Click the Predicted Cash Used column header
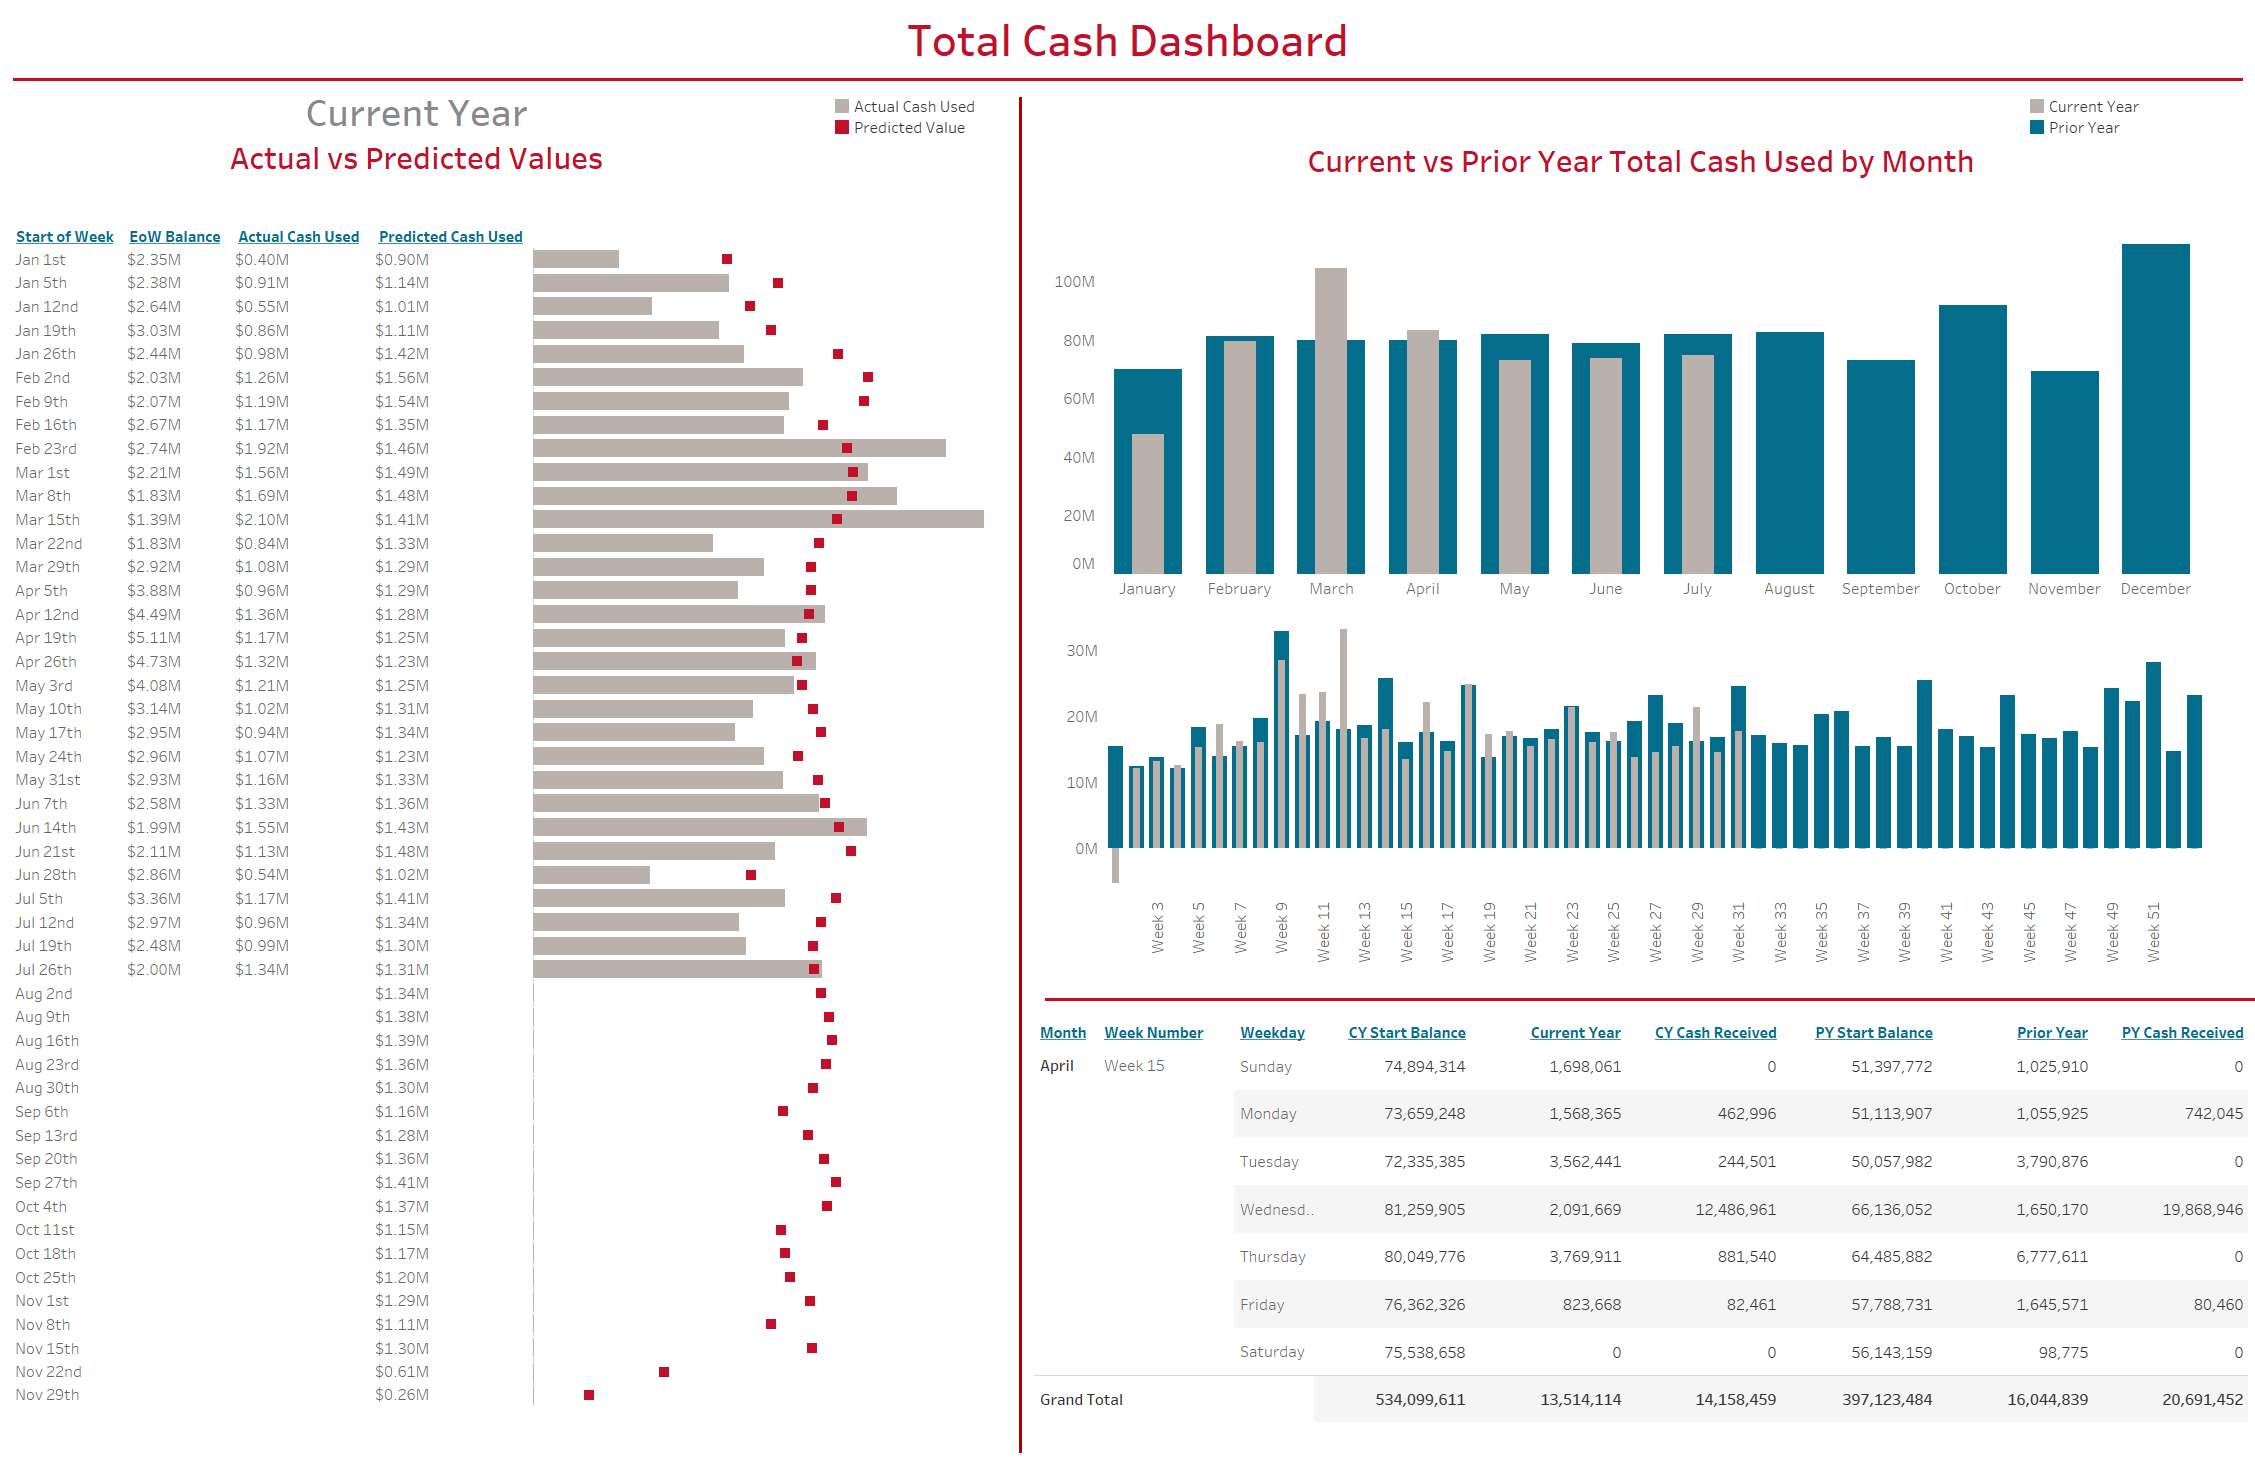Image resolution: width=2255 pixels, height=1466 pixels. (450, 236)
